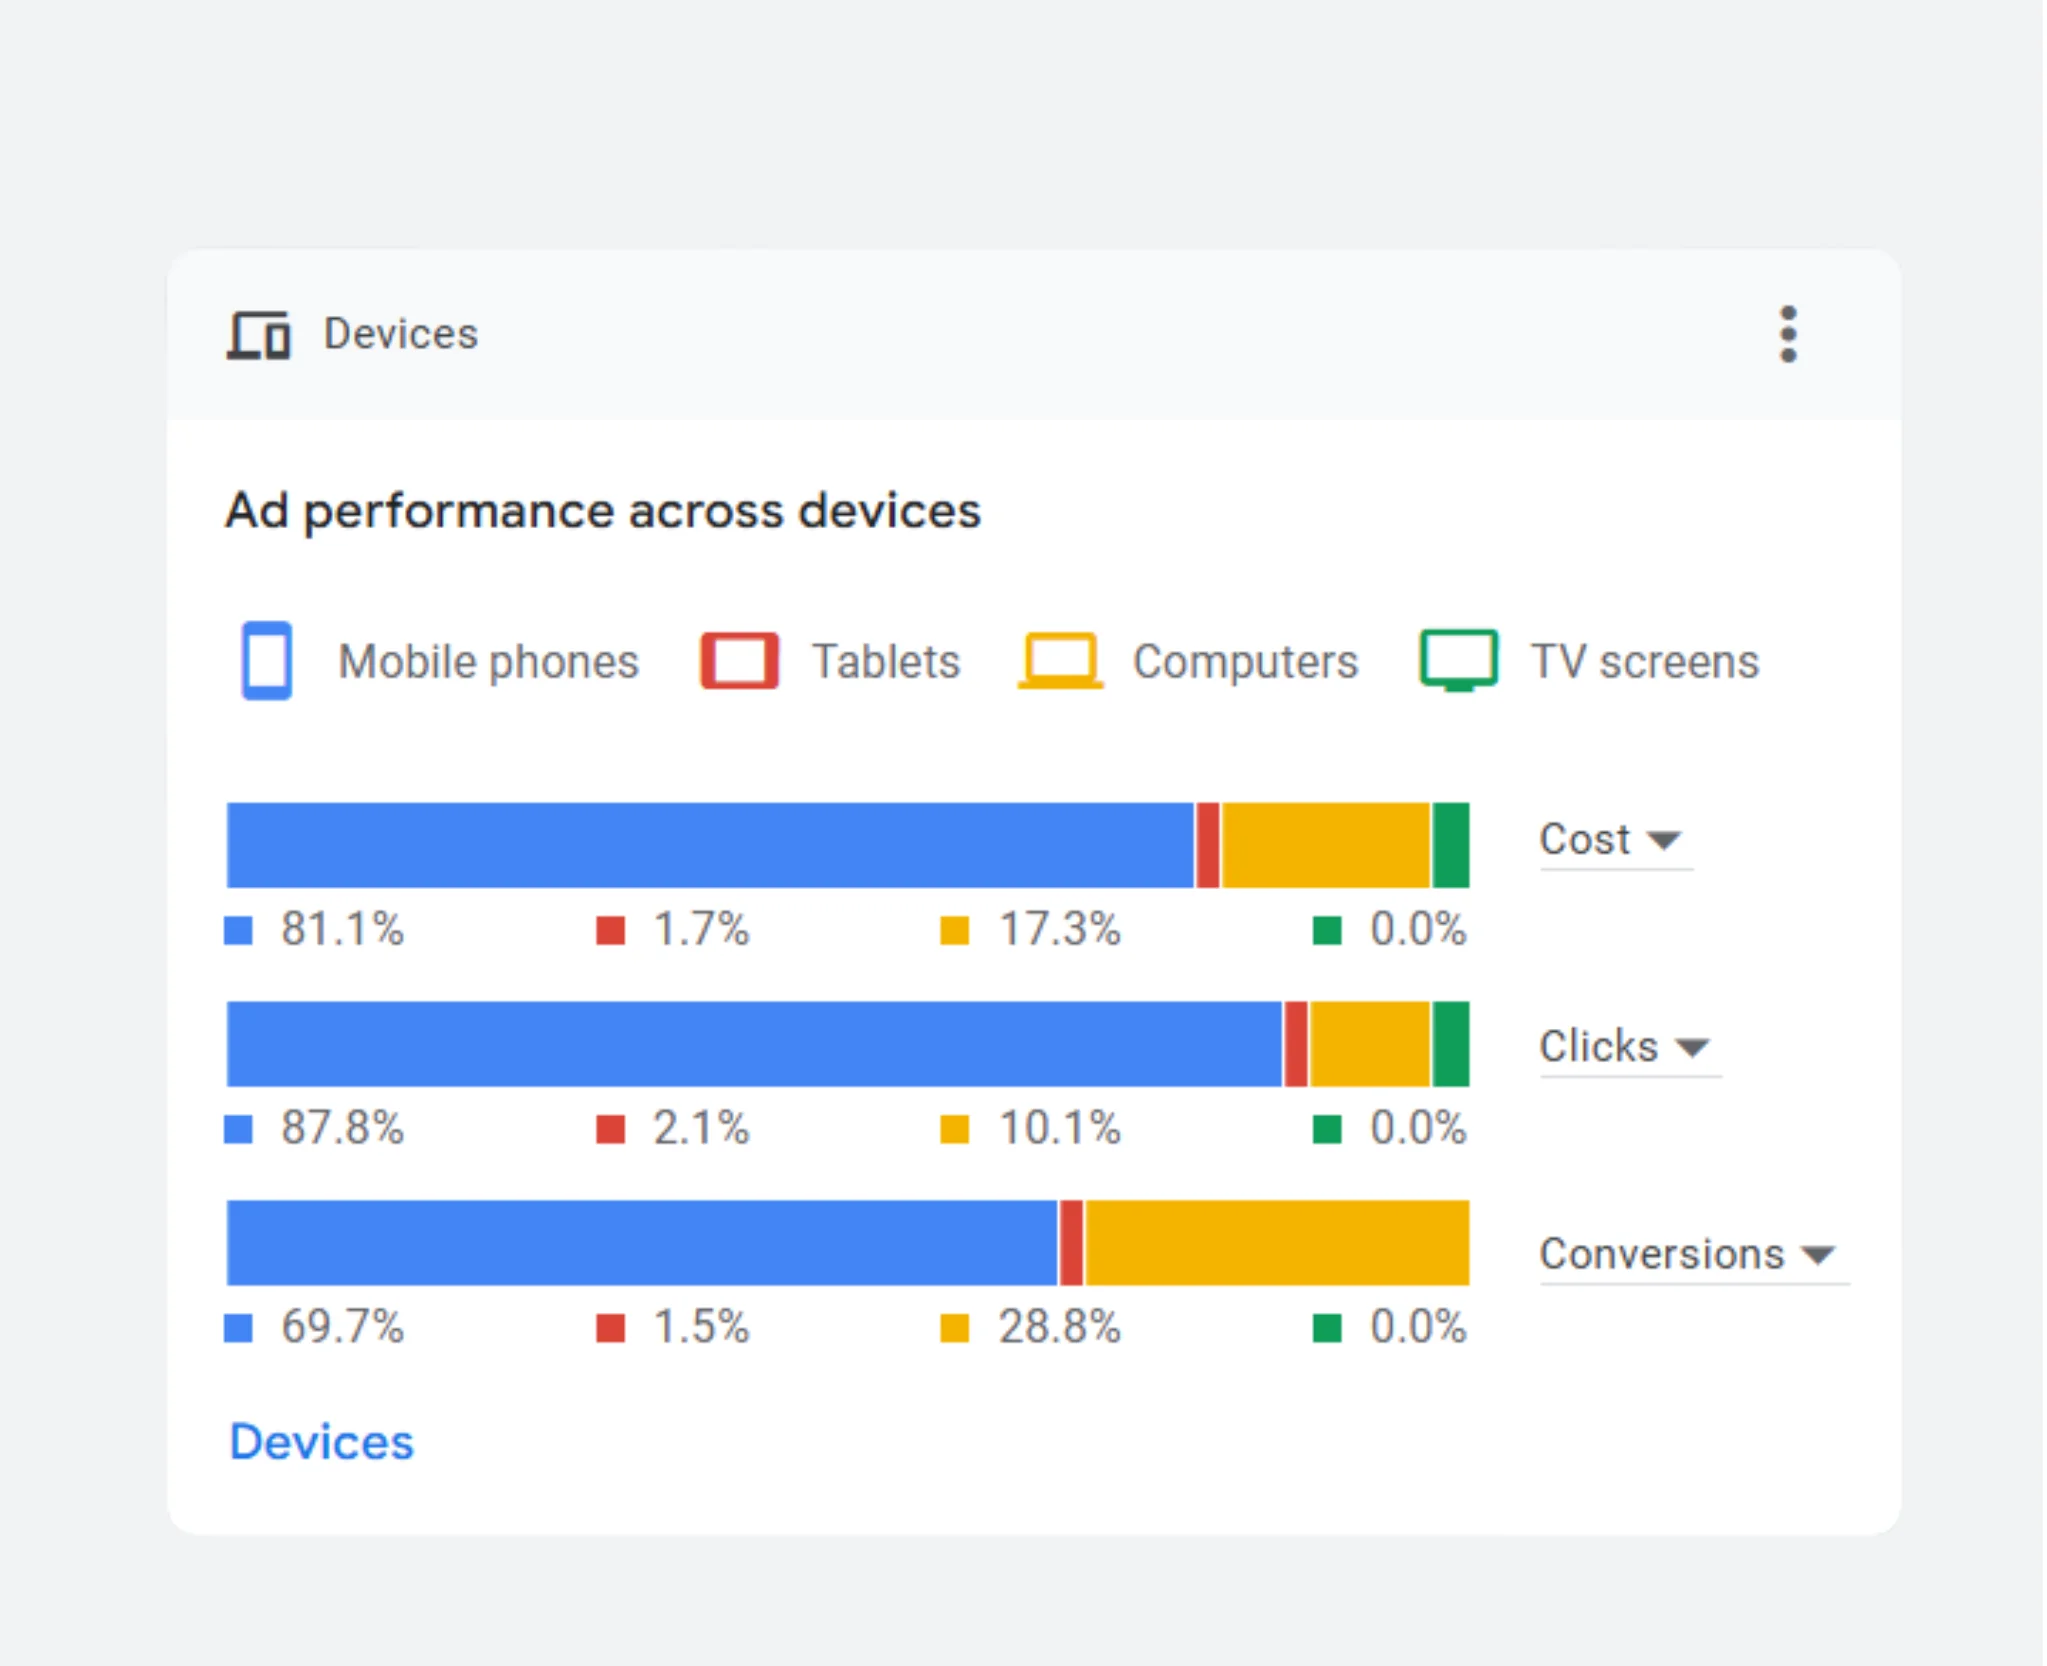
Task: Click the green TV segment in Clicks bar
Action: click(1450, 1044)
